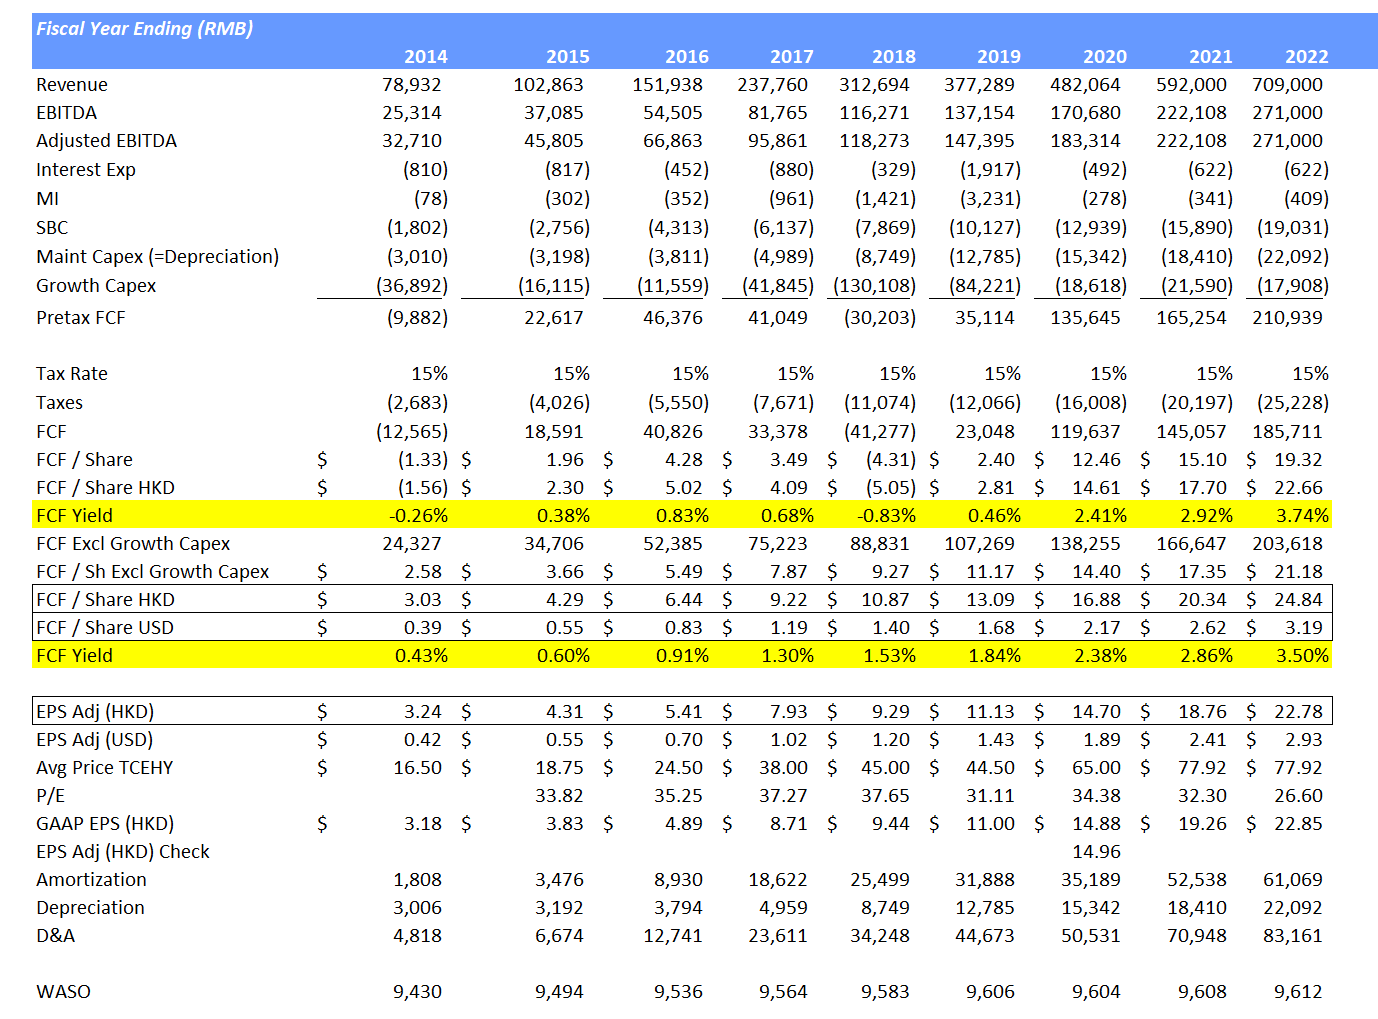Select the Revenue row label
This screenshot has height=1019, width=1378.
coord(72,85)
